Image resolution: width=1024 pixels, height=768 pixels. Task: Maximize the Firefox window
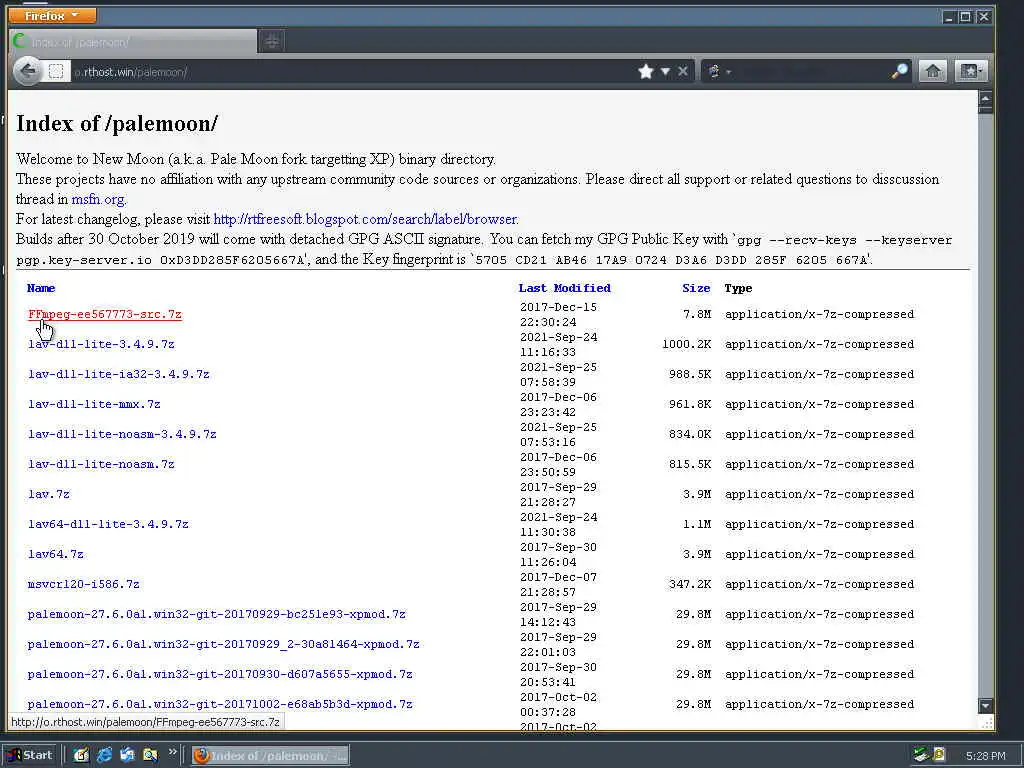(965, 16)
